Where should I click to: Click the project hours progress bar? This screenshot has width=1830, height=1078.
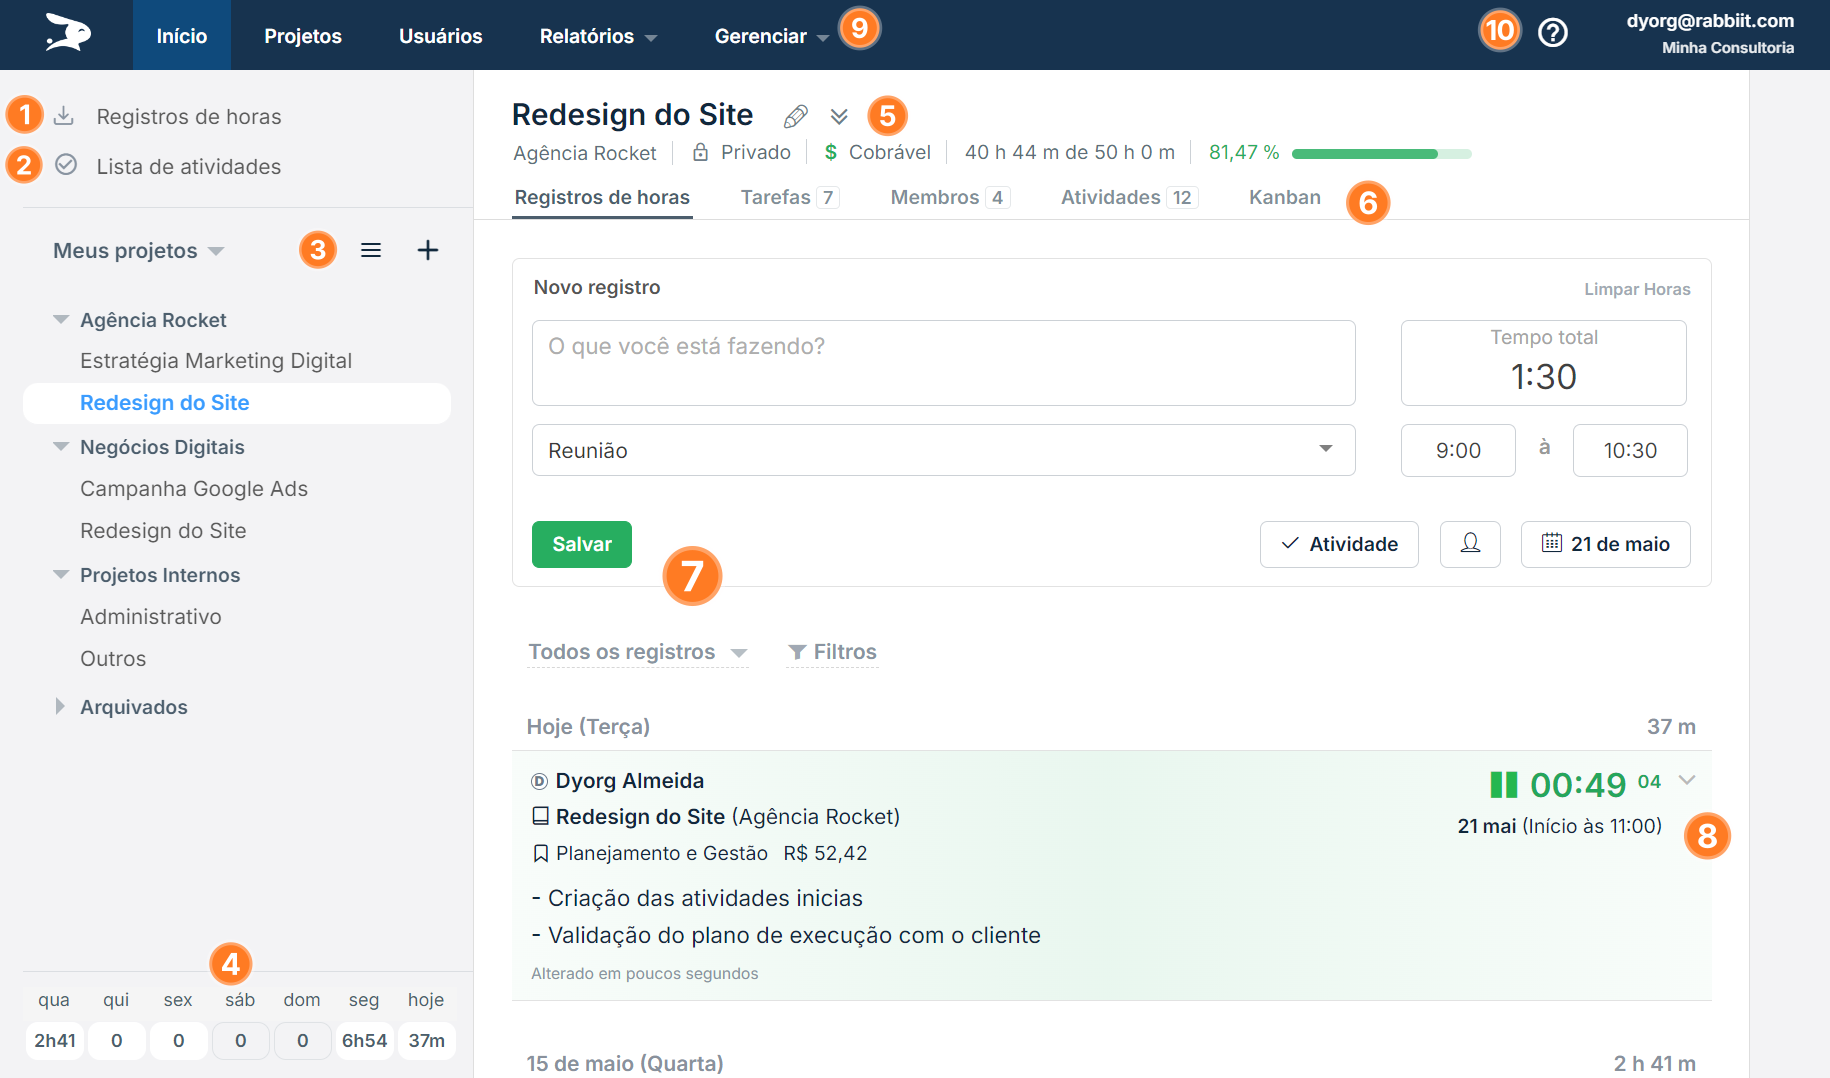(1382, 154)
